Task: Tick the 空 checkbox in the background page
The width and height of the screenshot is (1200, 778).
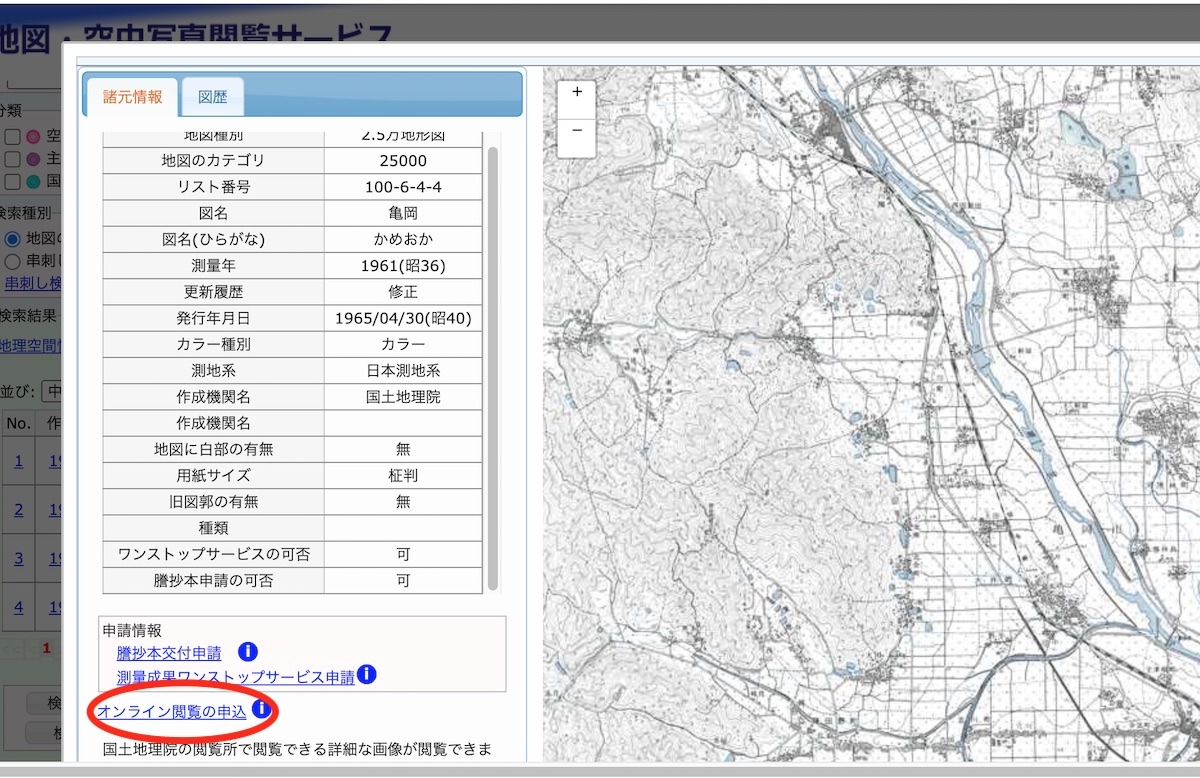Action: tap(13, 136)
